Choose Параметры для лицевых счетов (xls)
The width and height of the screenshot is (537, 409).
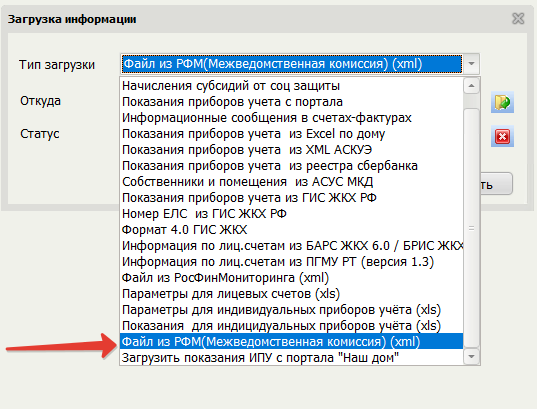[x=291, y=294]
